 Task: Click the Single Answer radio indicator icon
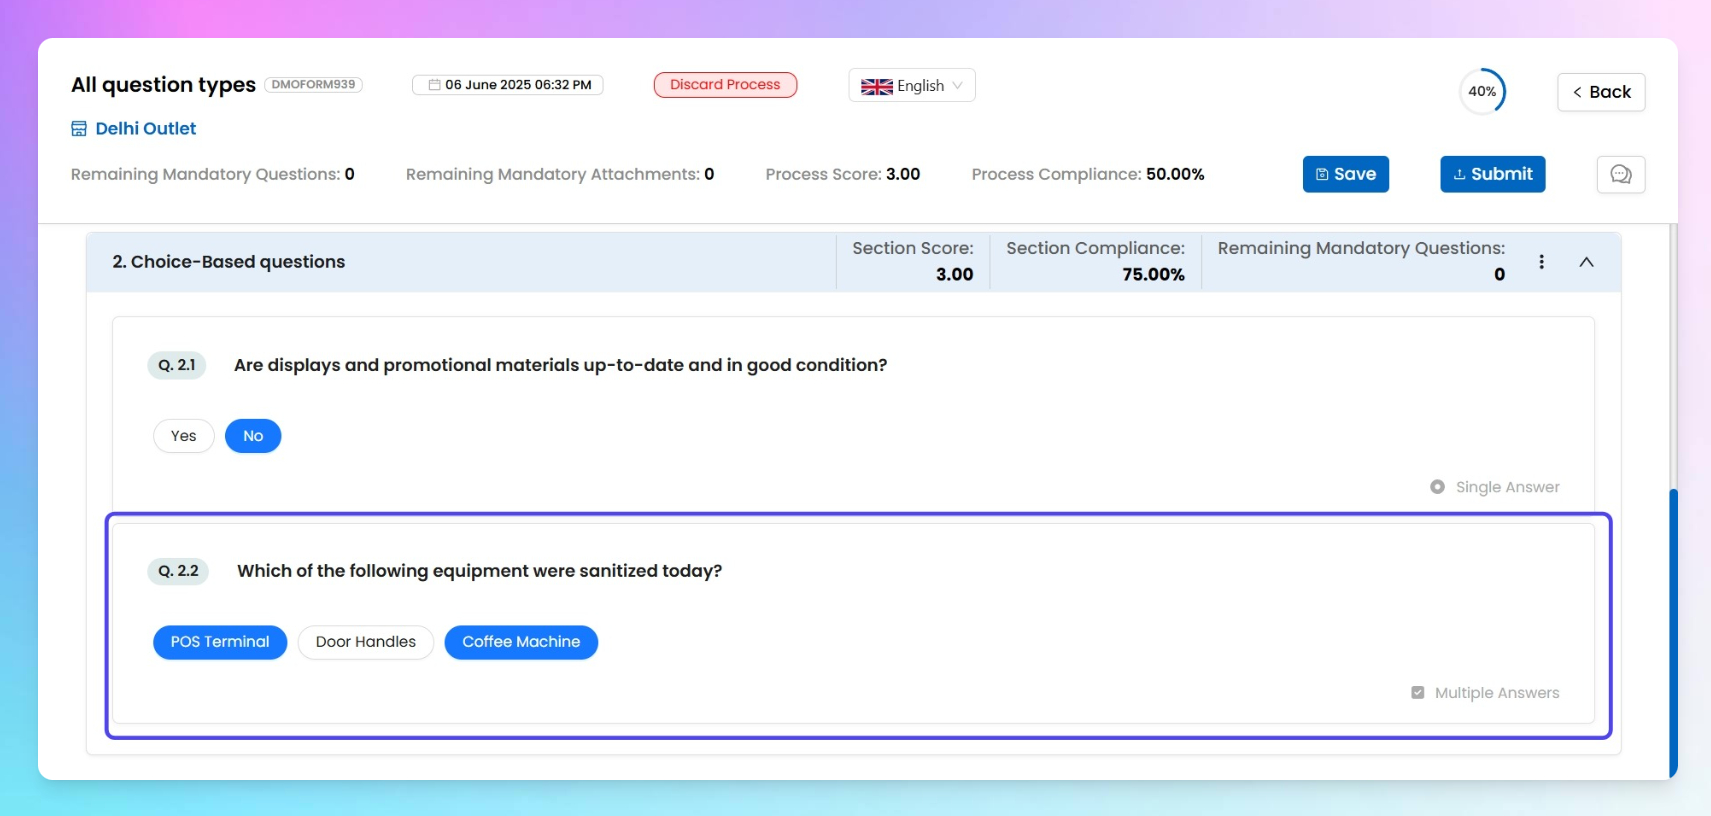coord(1437,487)
